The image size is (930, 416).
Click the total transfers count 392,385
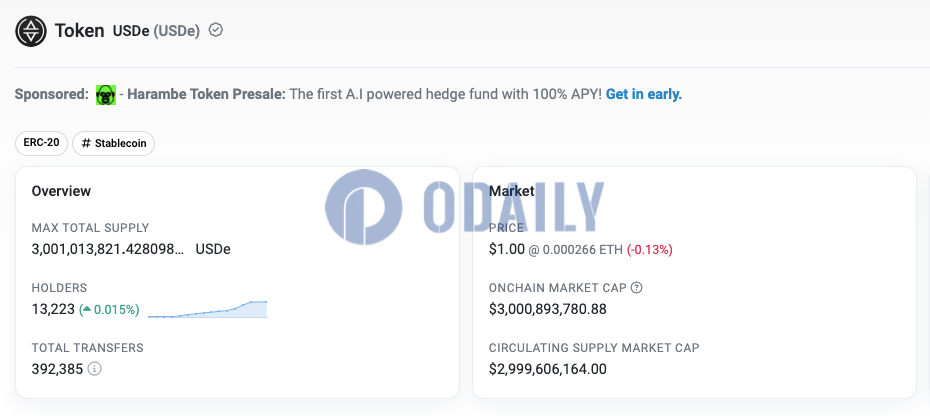57,369
